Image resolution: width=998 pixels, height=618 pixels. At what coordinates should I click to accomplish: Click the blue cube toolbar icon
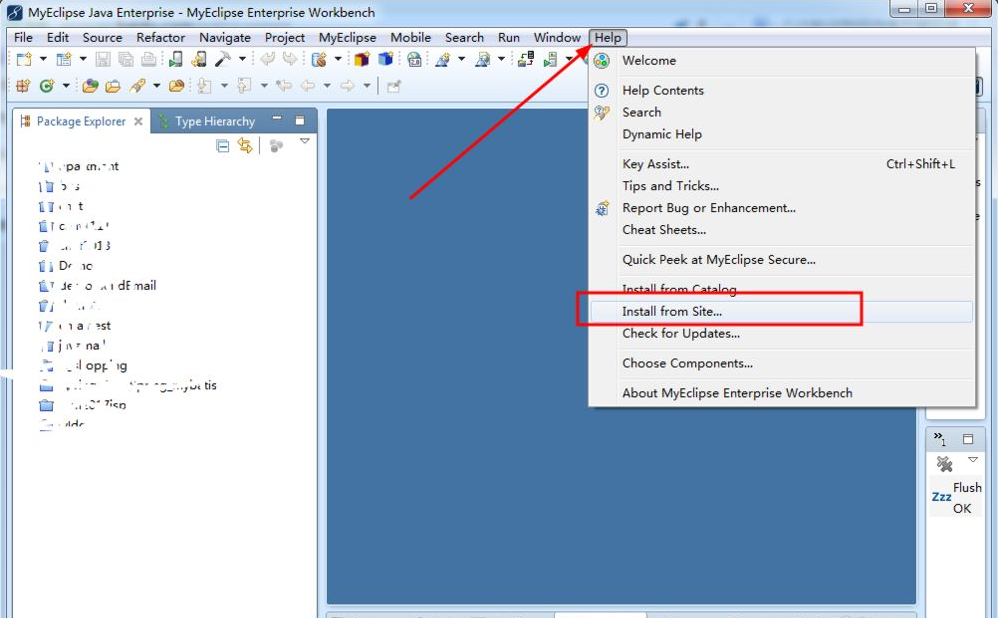point(386,60)
